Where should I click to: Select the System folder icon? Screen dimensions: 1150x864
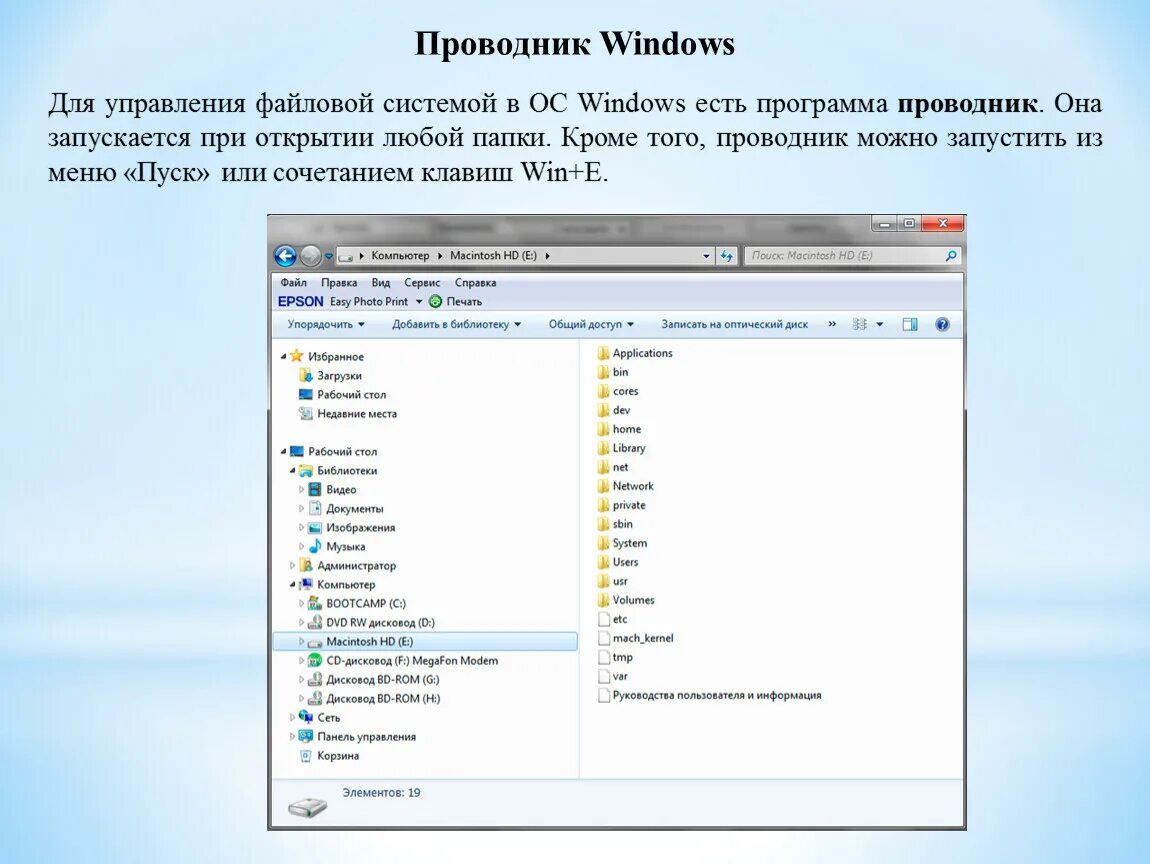click(x=603, y=543)
